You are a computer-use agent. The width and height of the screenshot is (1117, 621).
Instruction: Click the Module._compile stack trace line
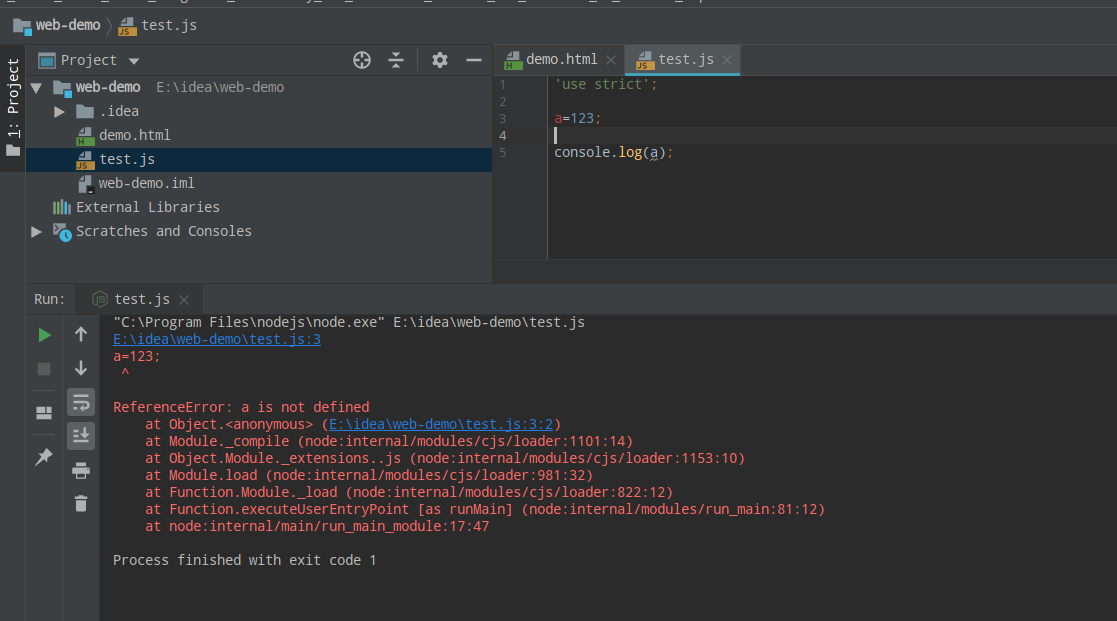click(389, 442)
